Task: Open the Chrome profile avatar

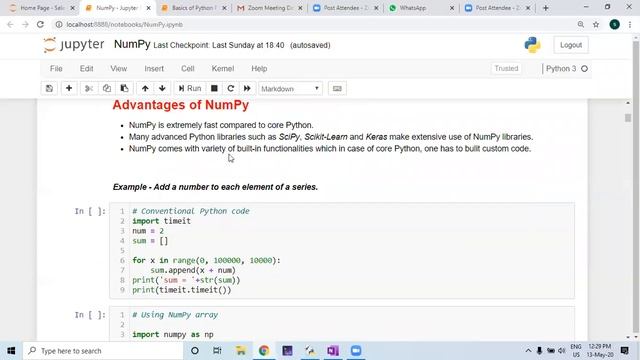Action: 614,24
